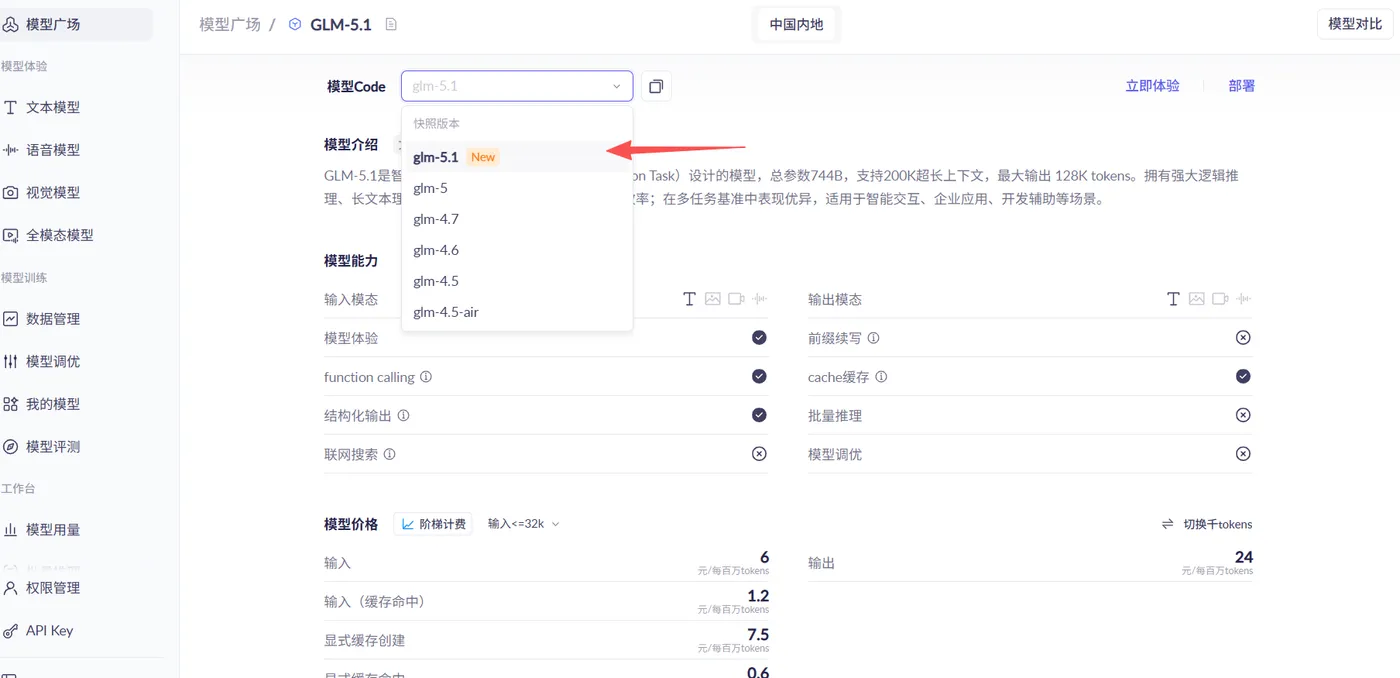
Task: Click the info icon next to 结构化输出
Action: click(404, 415)
